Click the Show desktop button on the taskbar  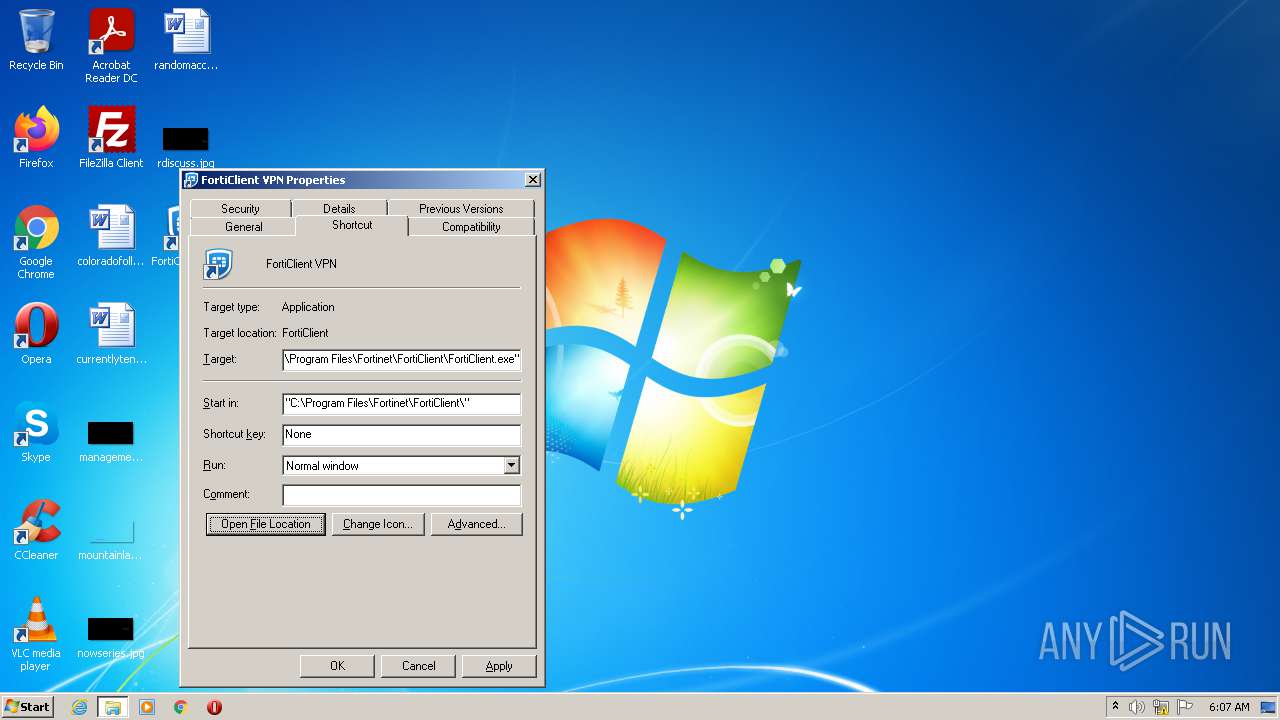1269,707
